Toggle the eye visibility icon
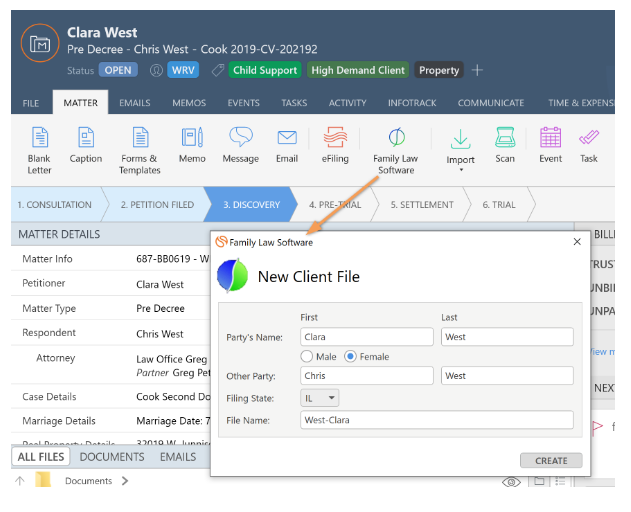This screenshot has height=512, width=631. pos(511,482)
